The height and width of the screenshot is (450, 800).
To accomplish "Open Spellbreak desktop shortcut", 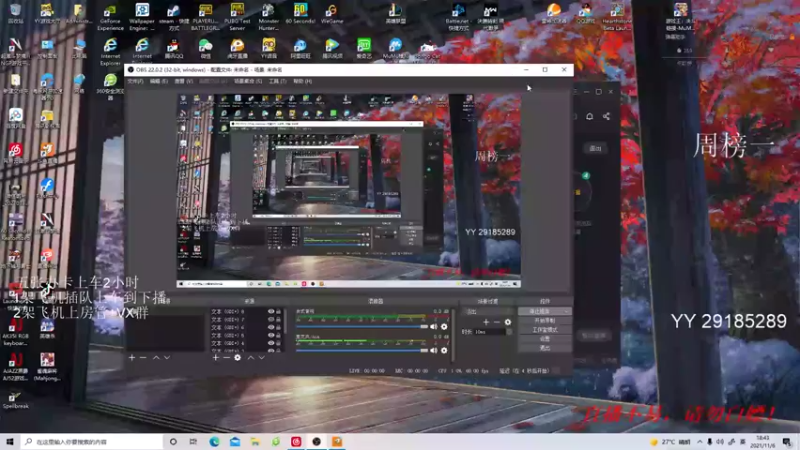I will (x=15, y=400).
